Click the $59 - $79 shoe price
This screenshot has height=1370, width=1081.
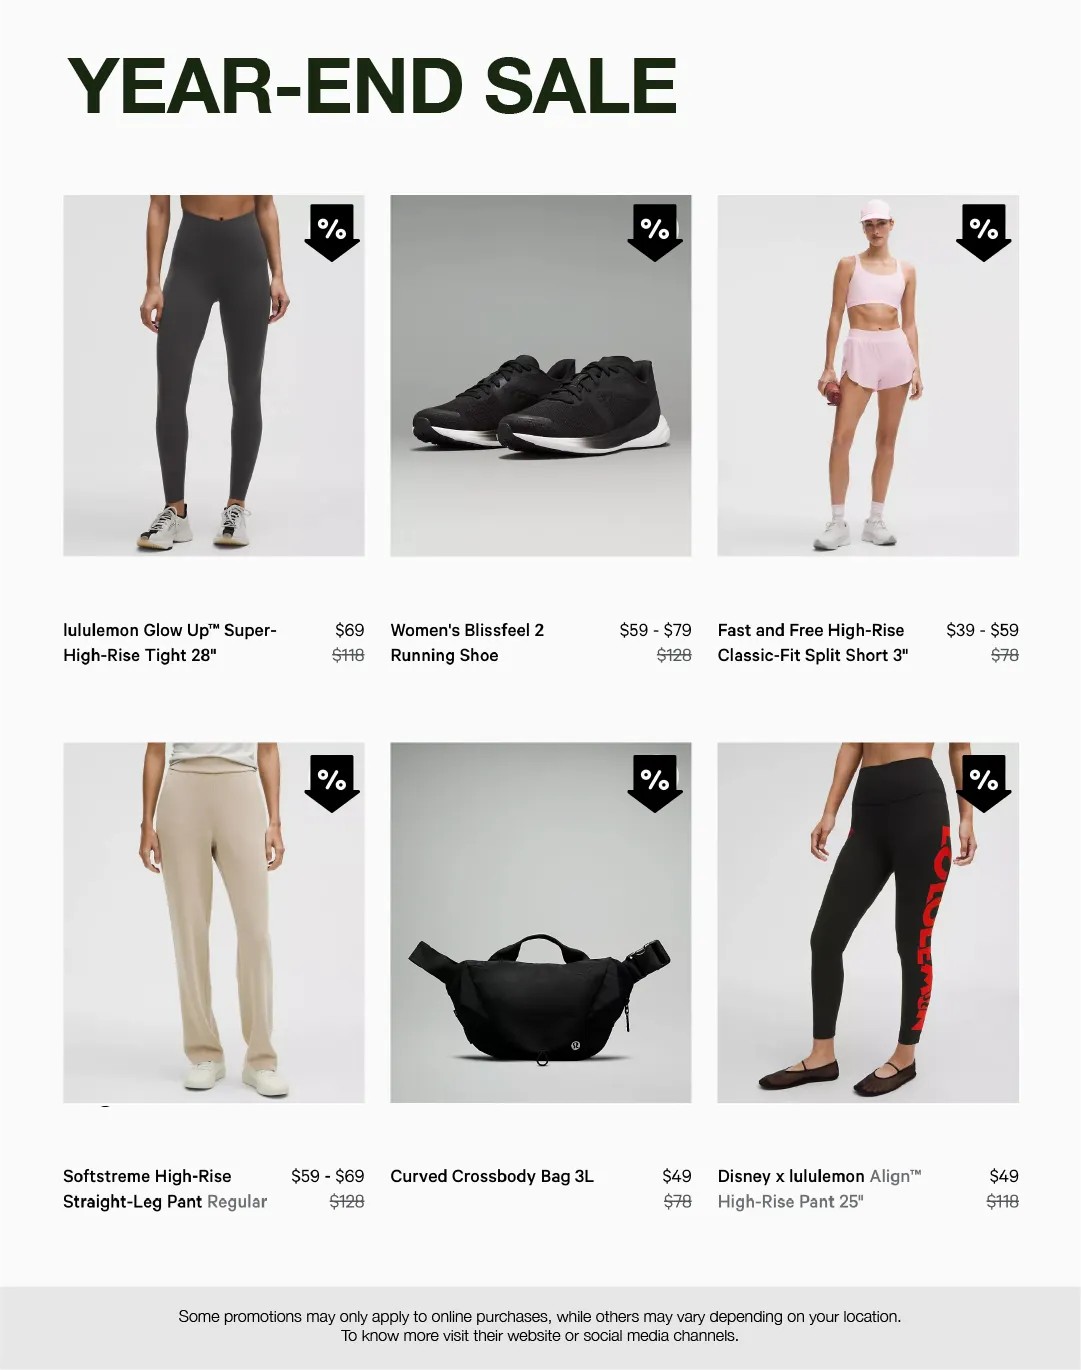[x=655, y=630]
